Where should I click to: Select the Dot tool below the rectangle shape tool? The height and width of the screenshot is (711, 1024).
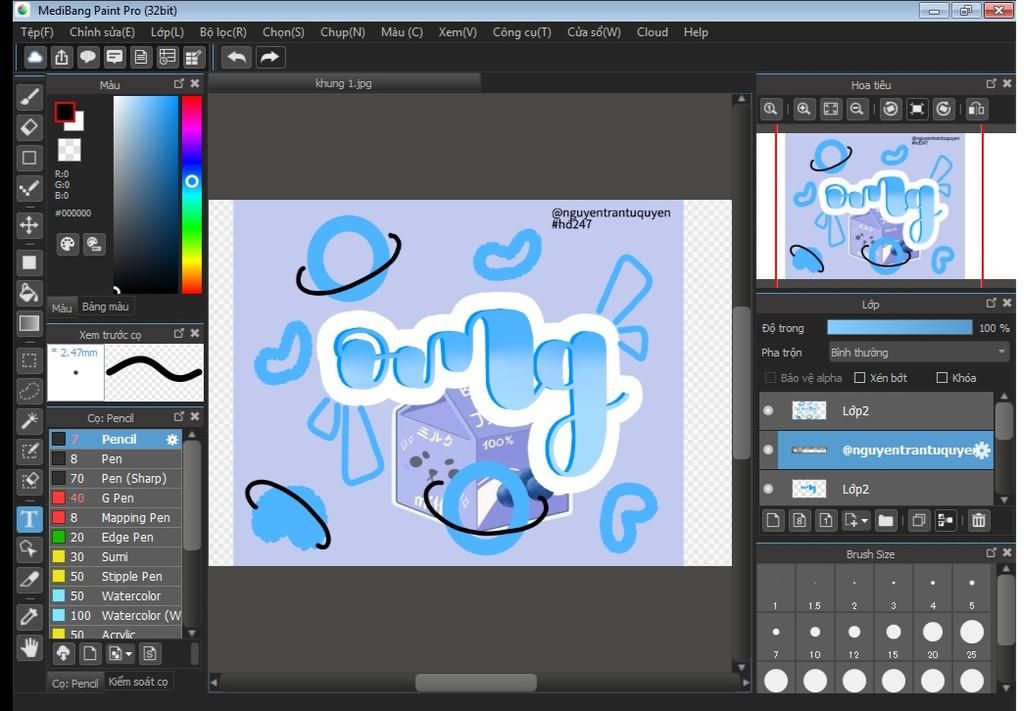click(29, 189)
